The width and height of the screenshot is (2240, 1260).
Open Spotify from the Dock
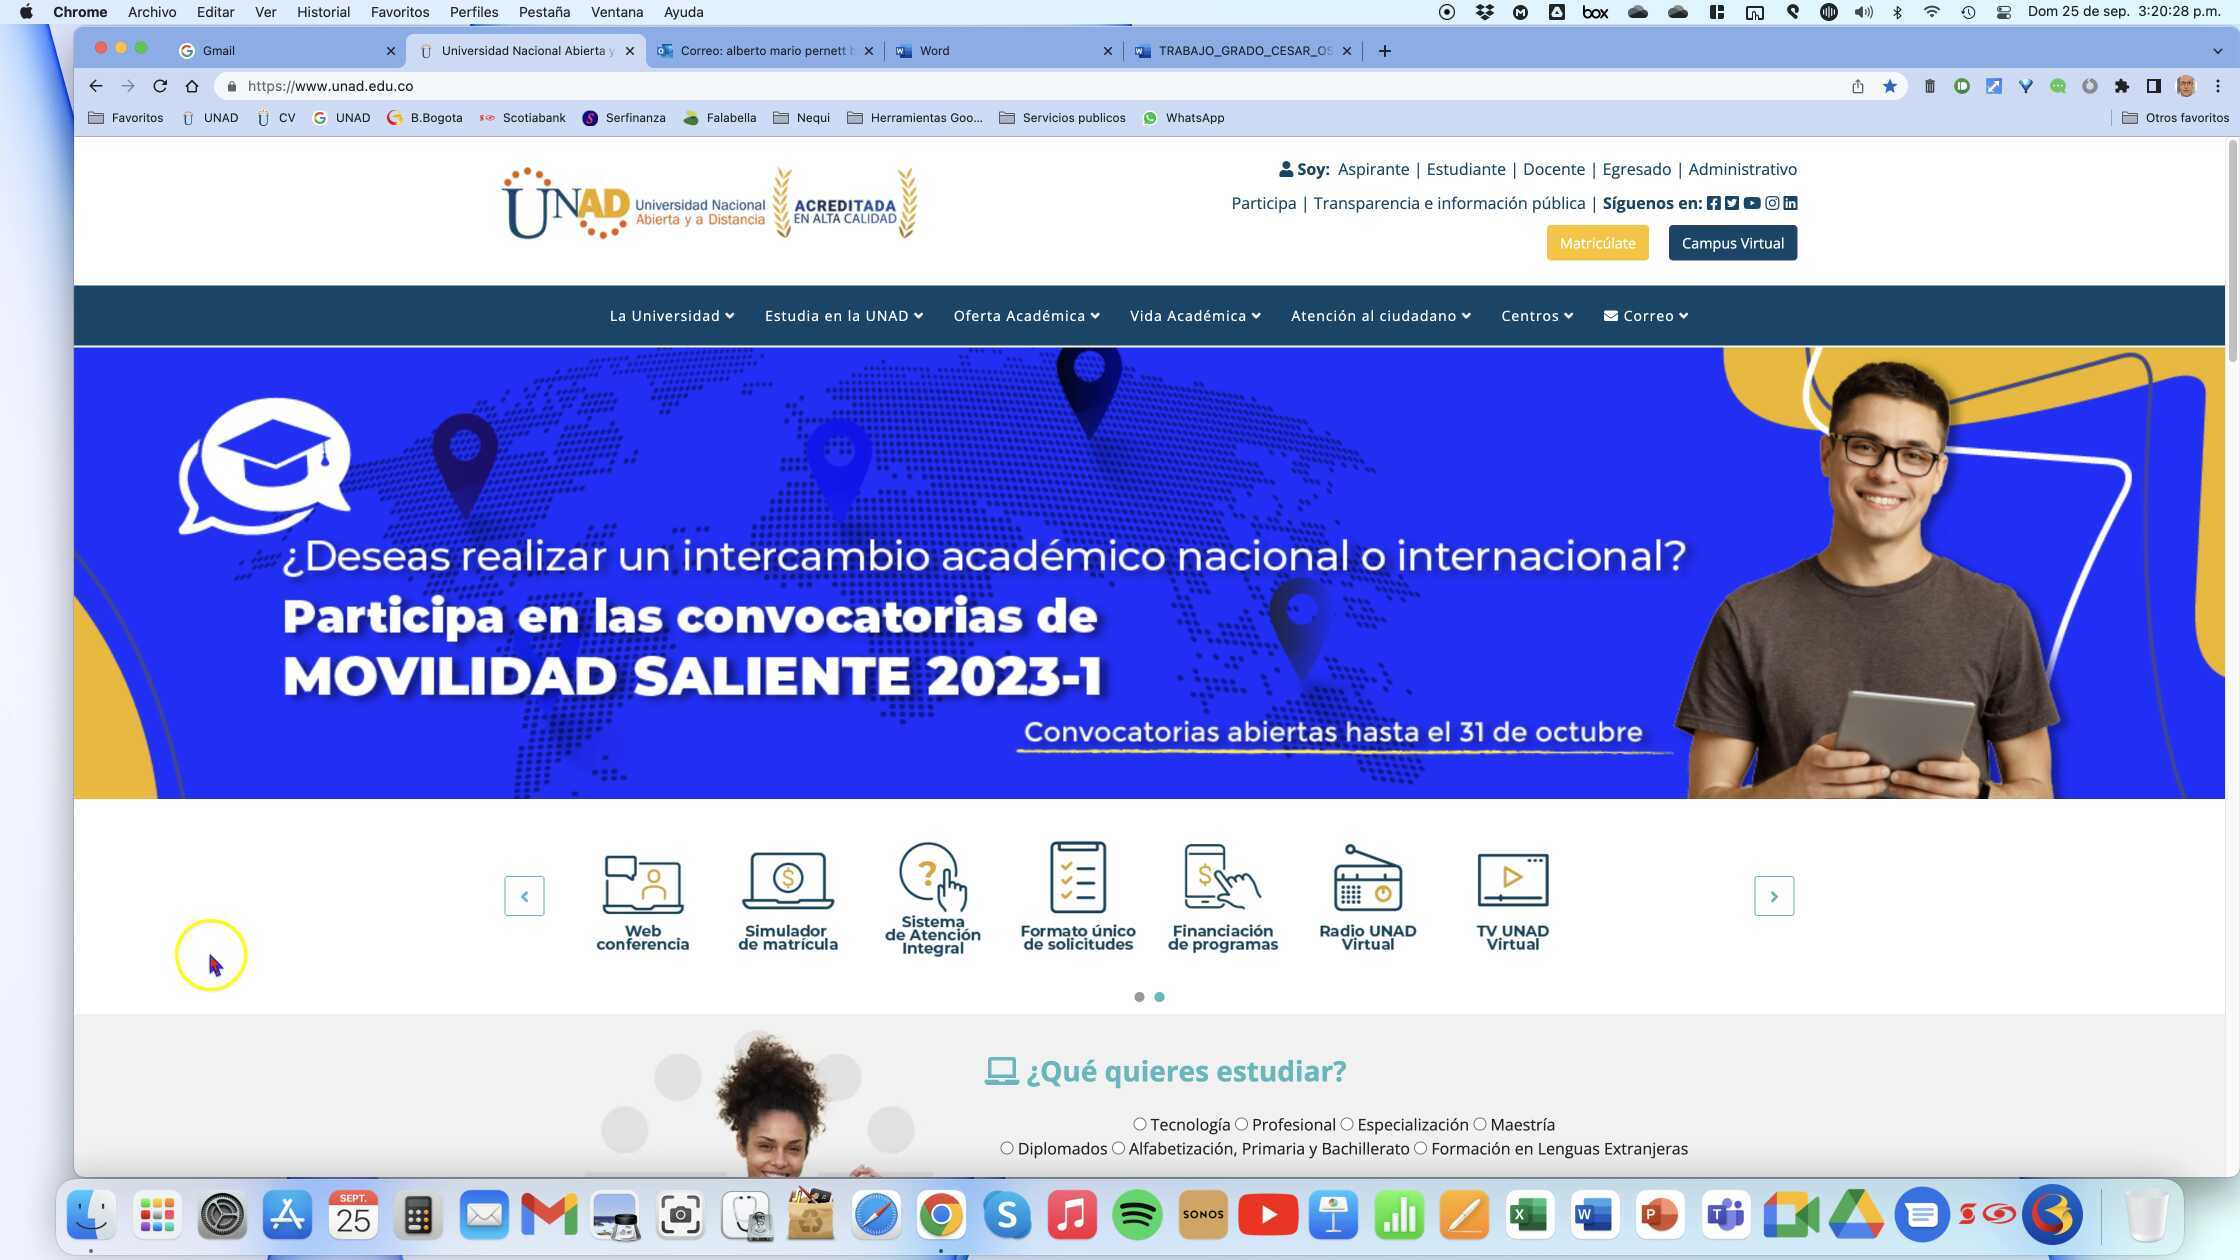[x=1137, y=1215]
